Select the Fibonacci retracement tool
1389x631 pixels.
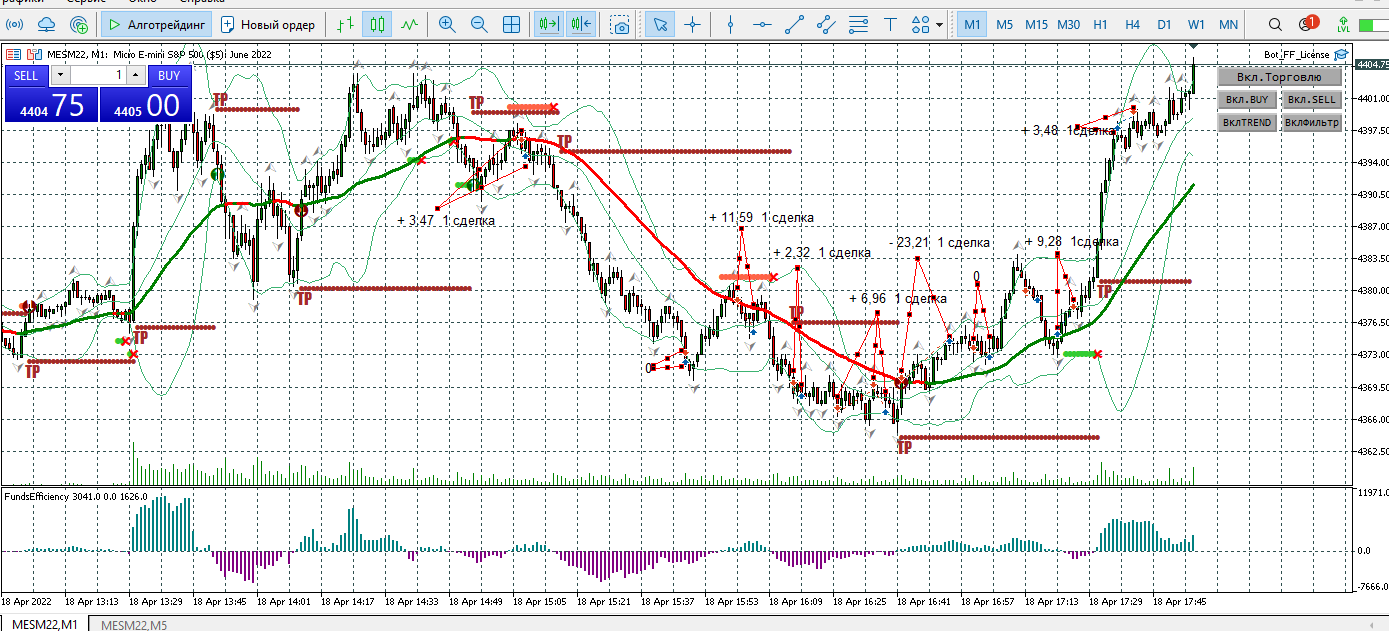pyautogui.click(x=858, y=24)
